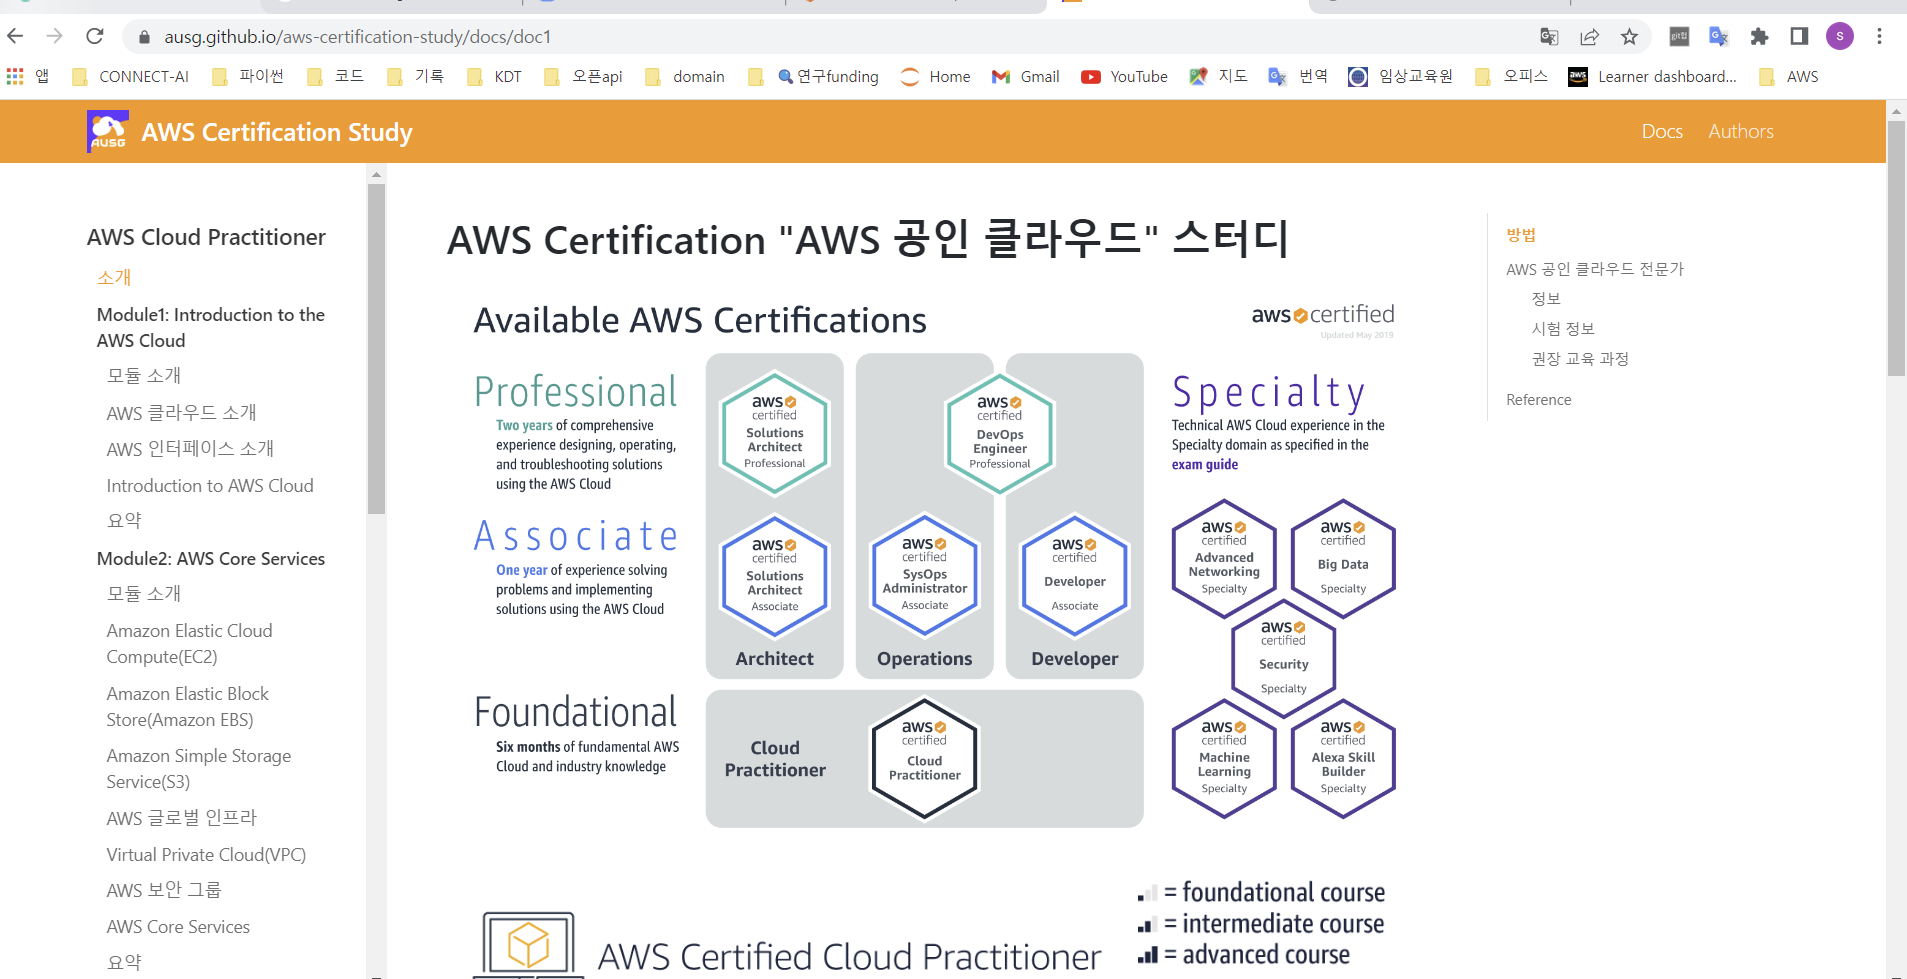Open the YouTube bookmark
1907x979 pixels.
tap(1124, 76)
